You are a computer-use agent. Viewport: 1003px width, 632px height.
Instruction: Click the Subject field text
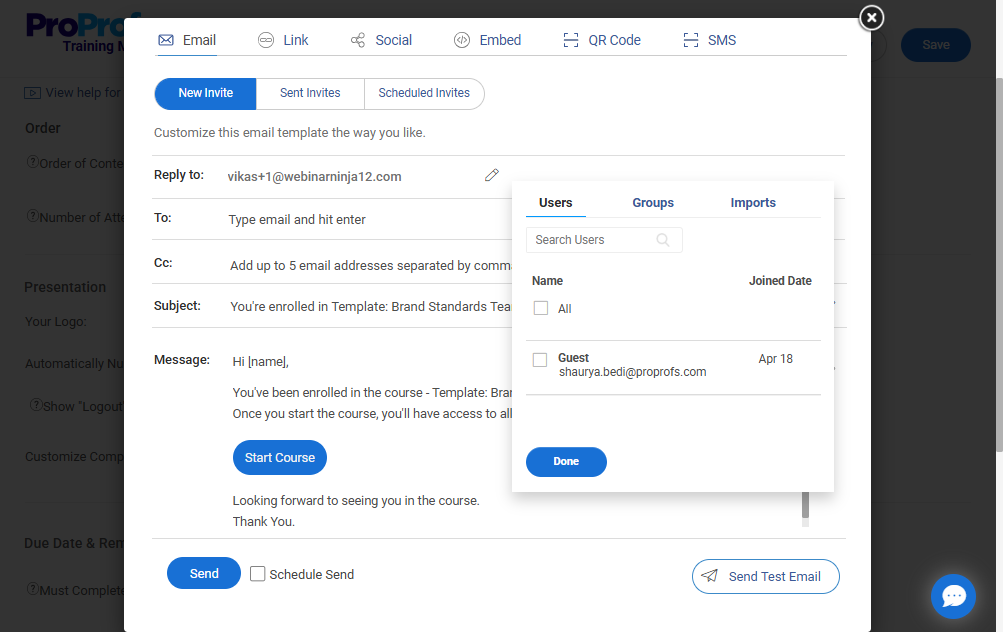point(370,306)
